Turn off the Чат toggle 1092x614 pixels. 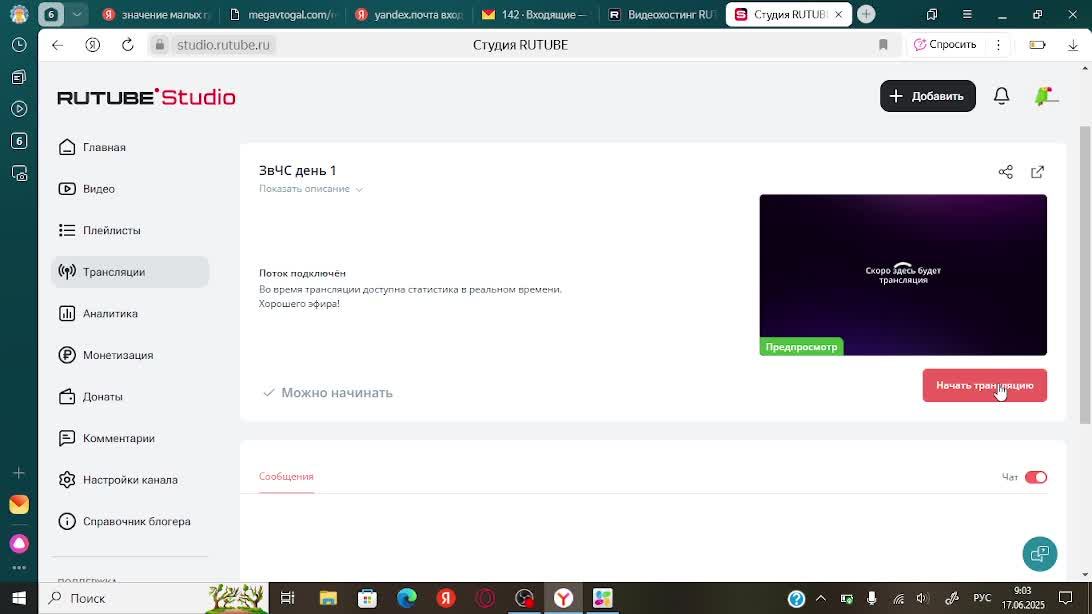pos(1036,477)
